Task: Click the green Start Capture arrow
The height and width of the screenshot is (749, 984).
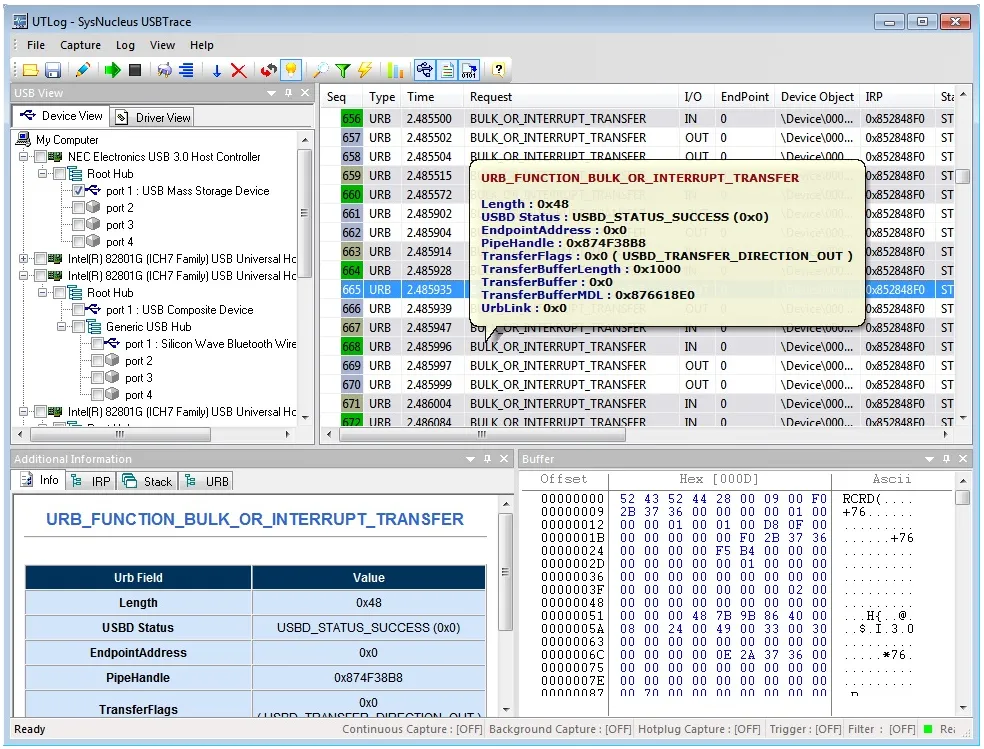Action: pyautogui.click(x=112, y=70)
